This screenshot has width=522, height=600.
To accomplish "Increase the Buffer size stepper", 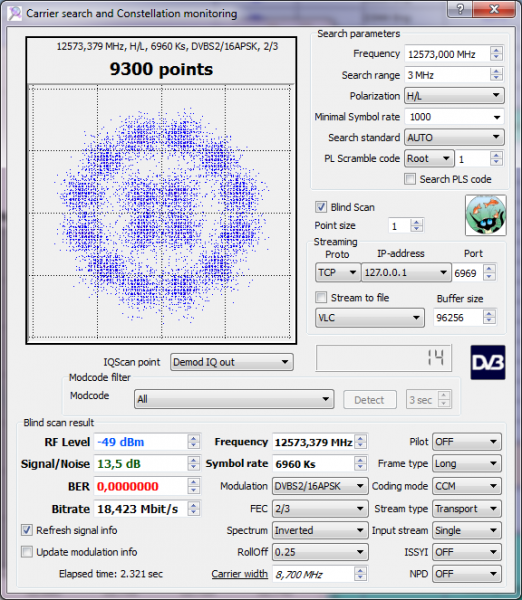I will click(489, 313).
